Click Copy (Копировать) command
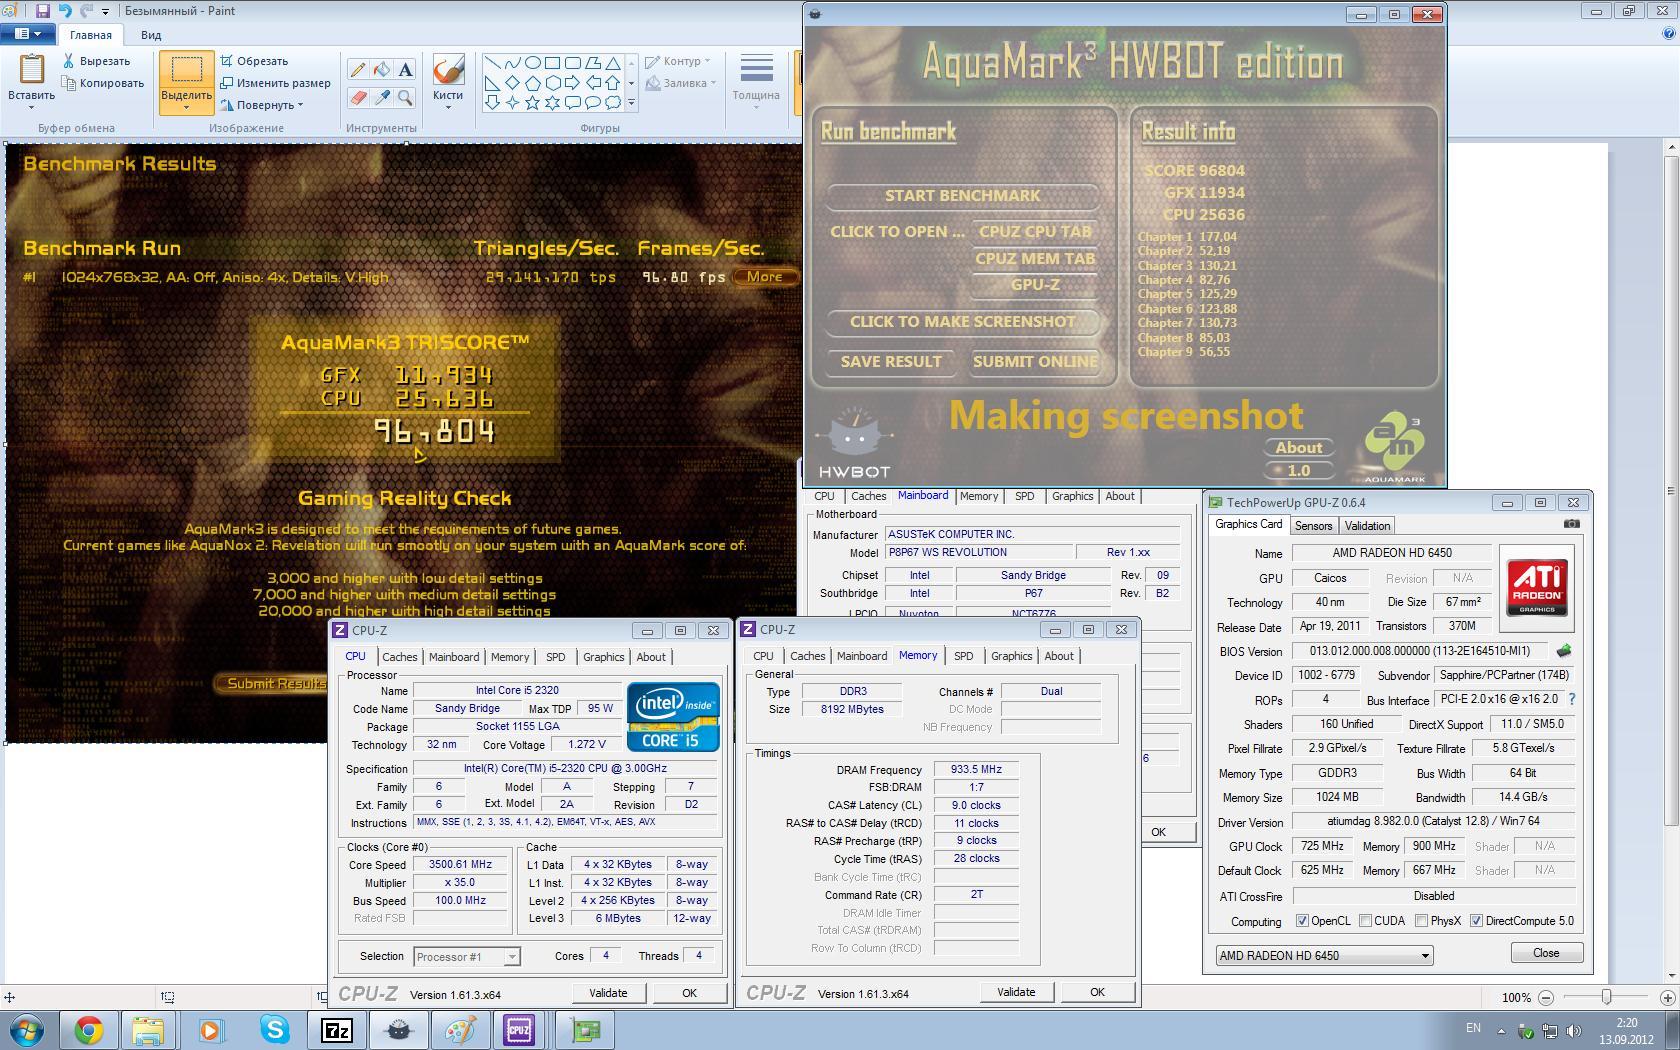The width and height of the screenshot is (1680, 1050). pyautogui.click(x=103, y=83)
